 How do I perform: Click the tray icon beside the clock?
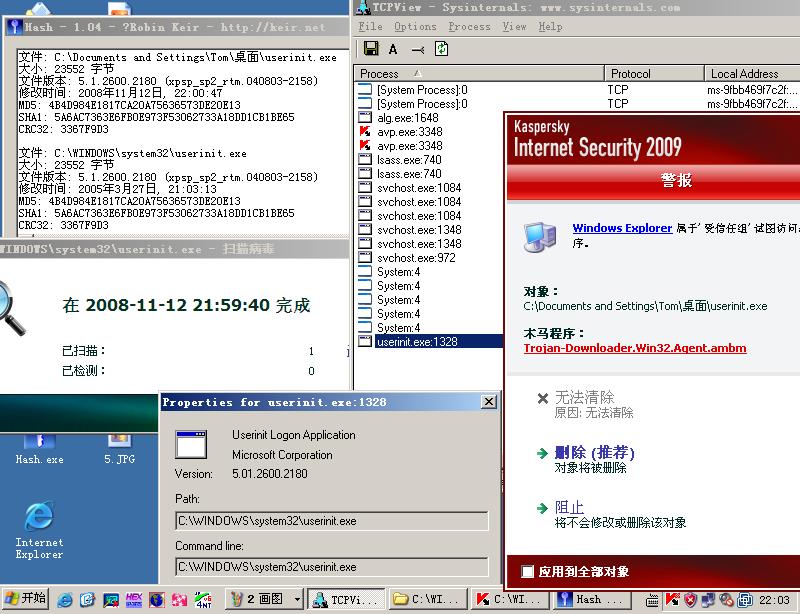click(x=745, y=600)
